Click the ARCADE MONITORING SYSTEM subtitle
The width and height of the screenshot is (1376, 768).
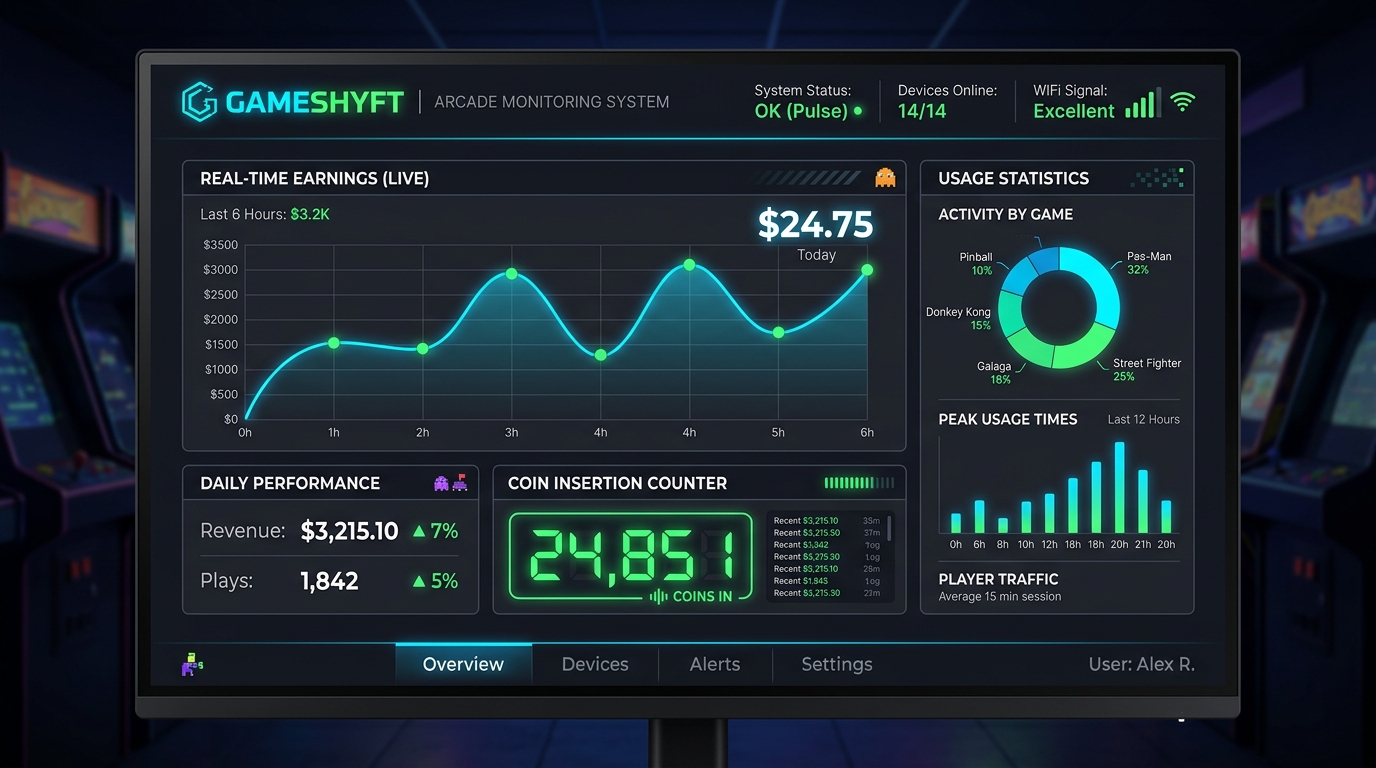552,102
